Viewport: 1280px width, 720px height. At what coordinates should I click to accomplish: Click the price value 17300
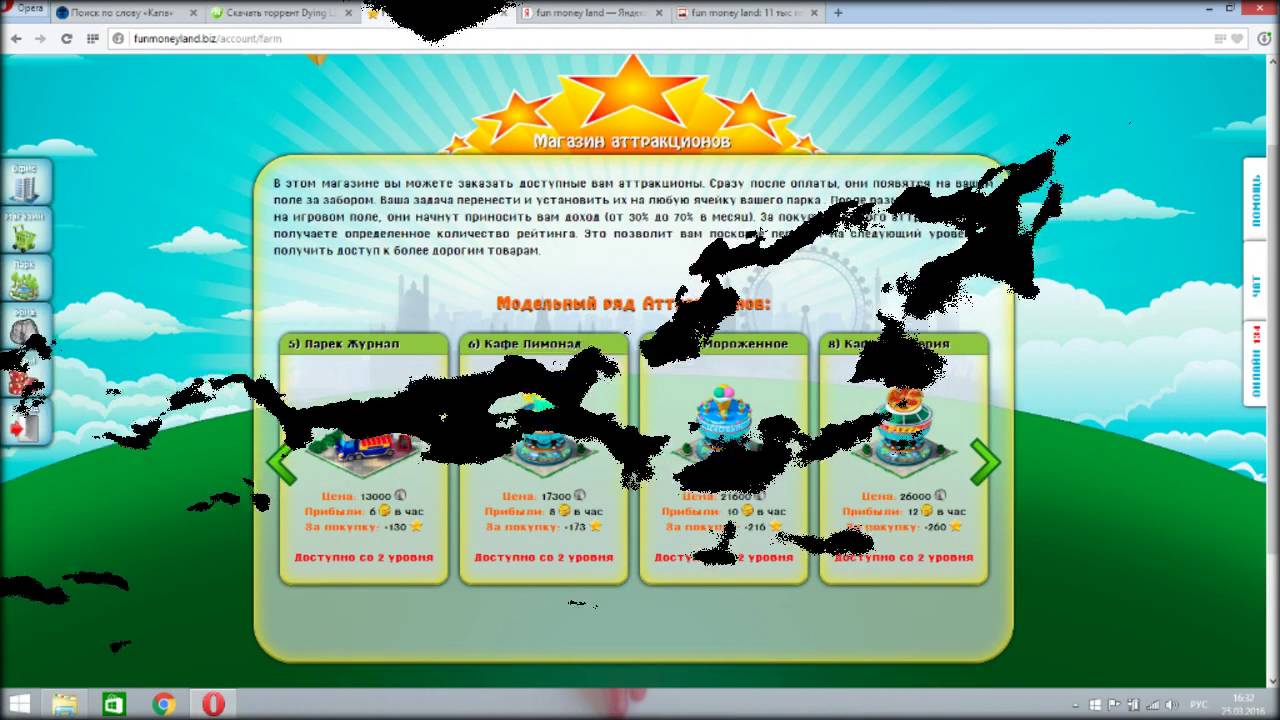point(556,496)
